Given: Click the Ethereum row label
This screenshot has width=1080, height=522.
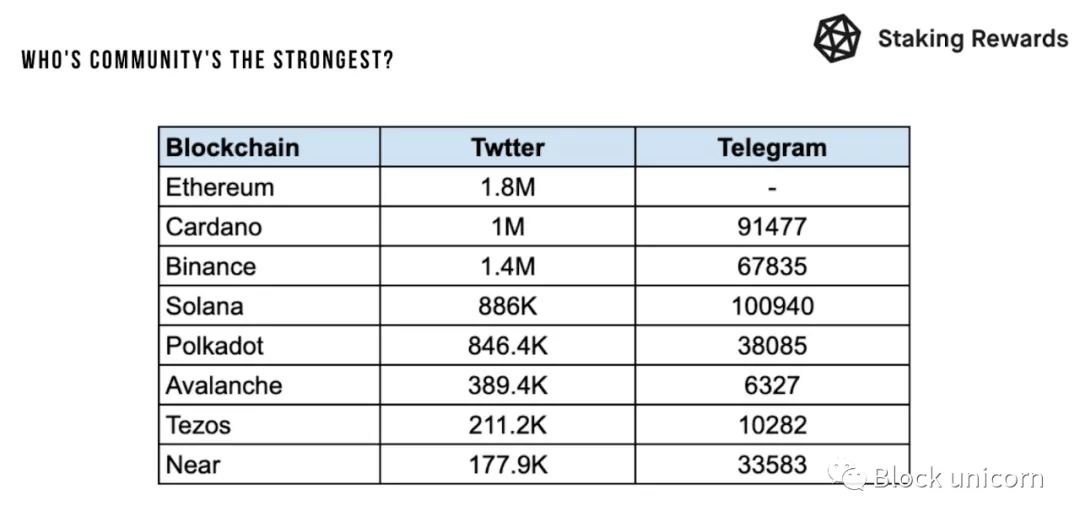Looking at the screenshot, I should [220, 187].
